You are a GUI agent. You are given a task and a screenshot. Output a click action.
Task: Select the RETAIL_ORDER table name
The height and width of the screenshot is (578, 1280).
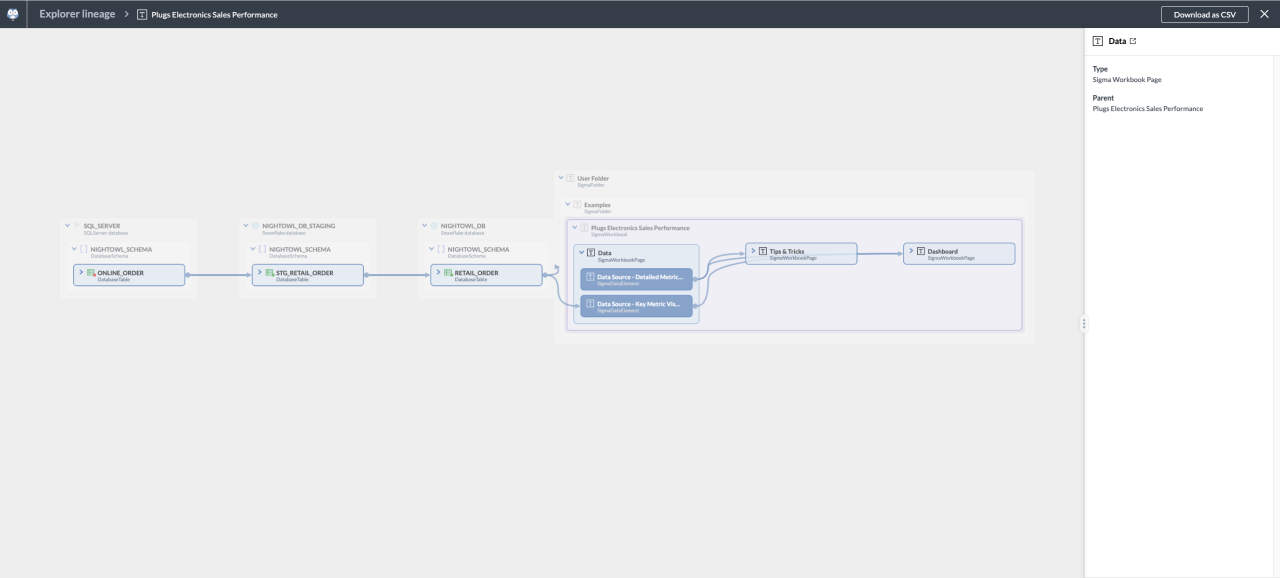(x=476, y=272)
